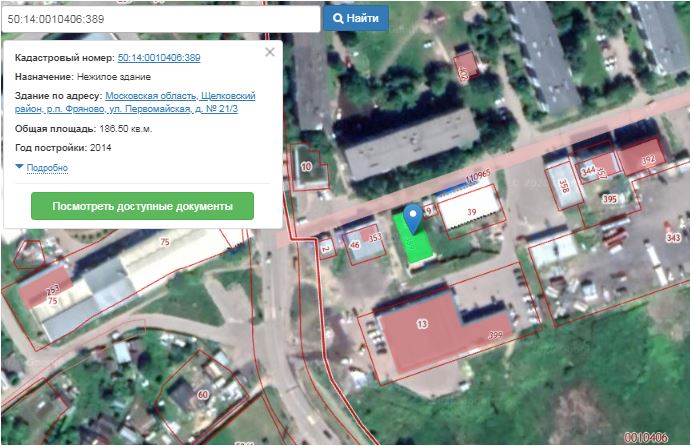Select parcel labeled 358 on the map
691x446 pixels.
(x=563, y=186)
